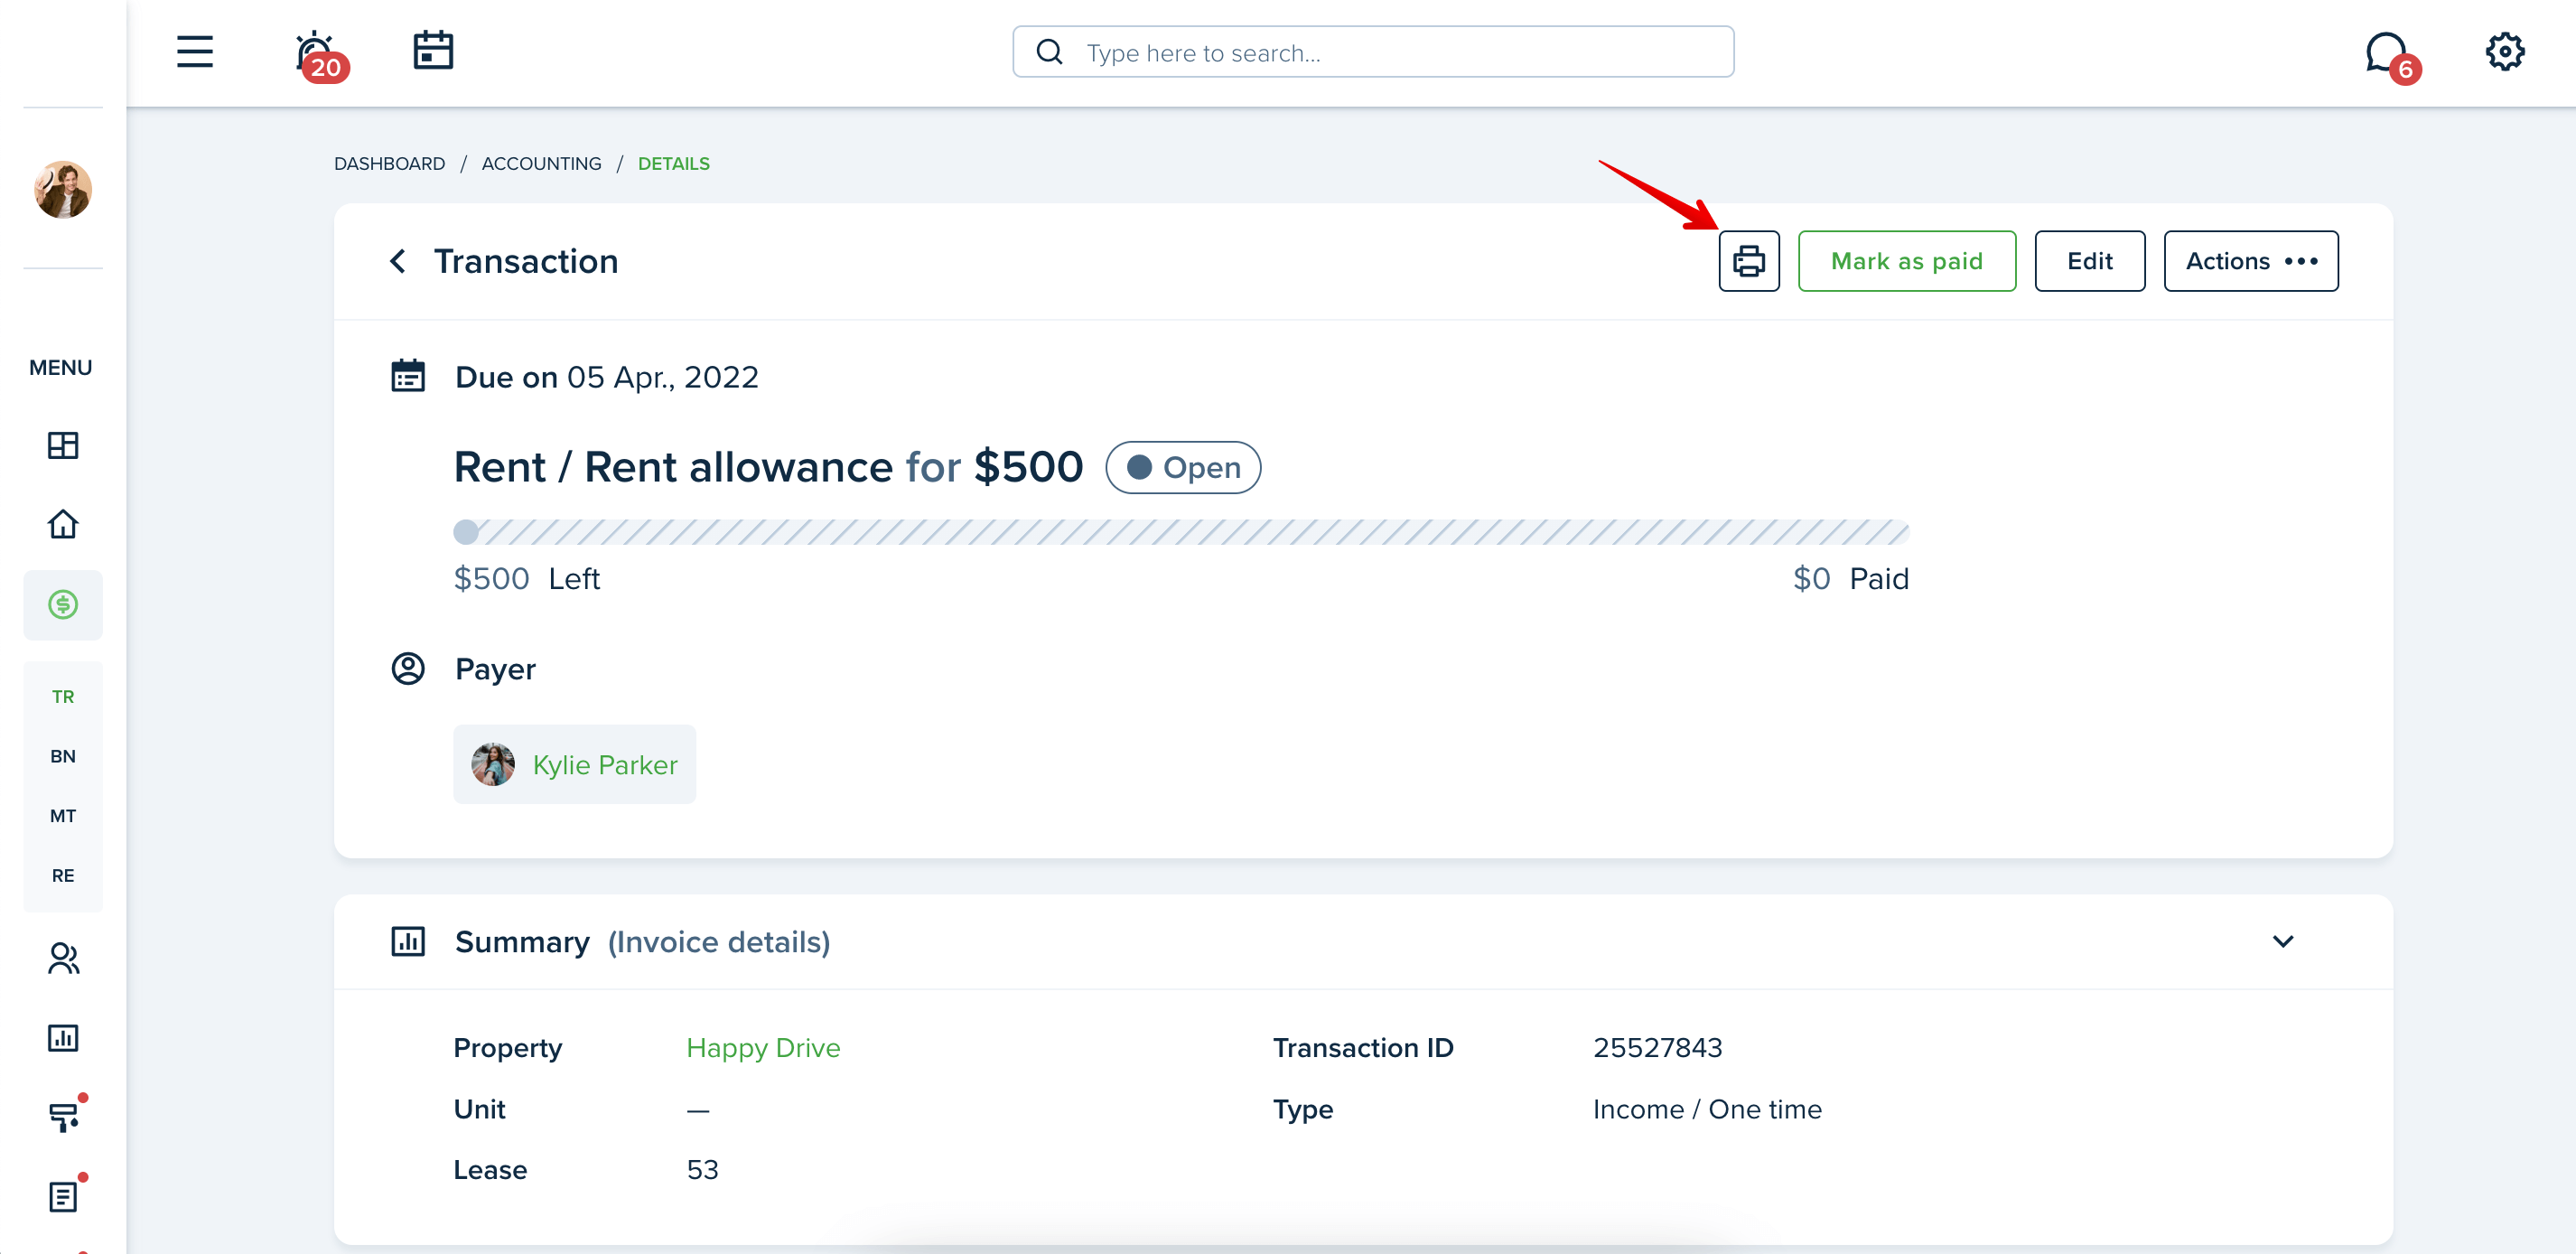Open the Happy Drive property link

[x=763, y=1047]
